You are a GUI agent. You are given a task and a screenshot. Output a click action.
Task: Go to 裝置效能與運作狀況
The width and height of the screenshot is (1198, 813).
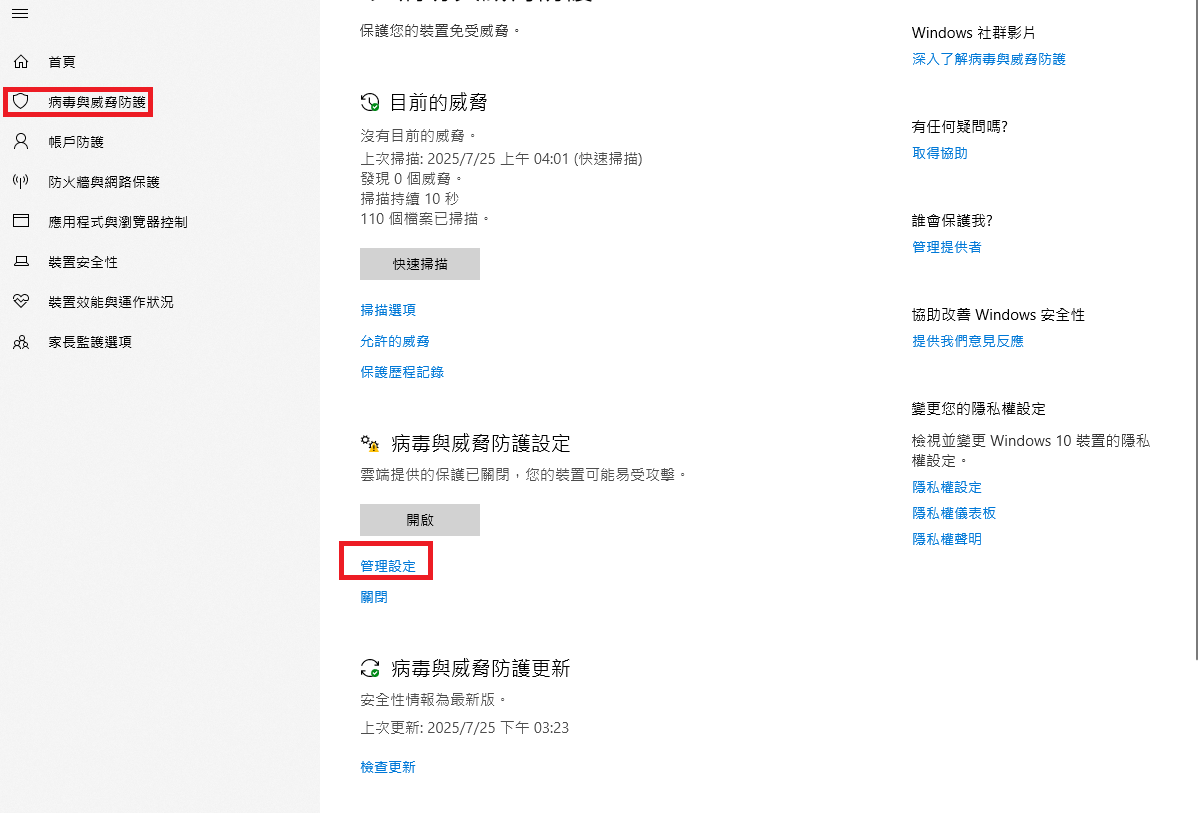[x=111, y=302]
